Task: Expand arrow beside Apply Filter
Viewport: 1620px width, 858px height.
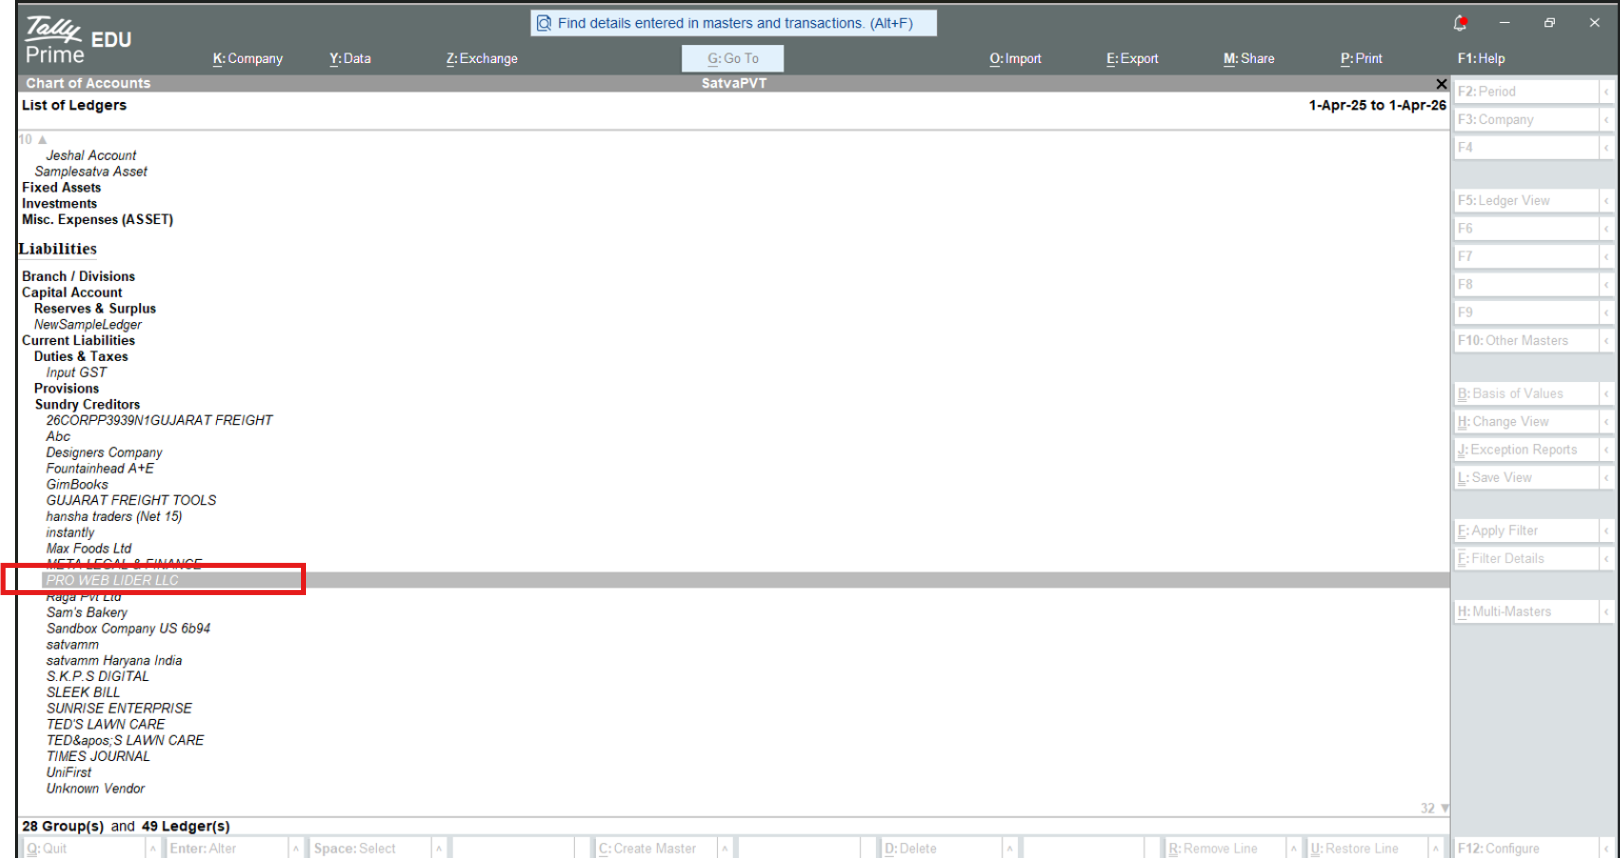Action: click(1607, 531)
